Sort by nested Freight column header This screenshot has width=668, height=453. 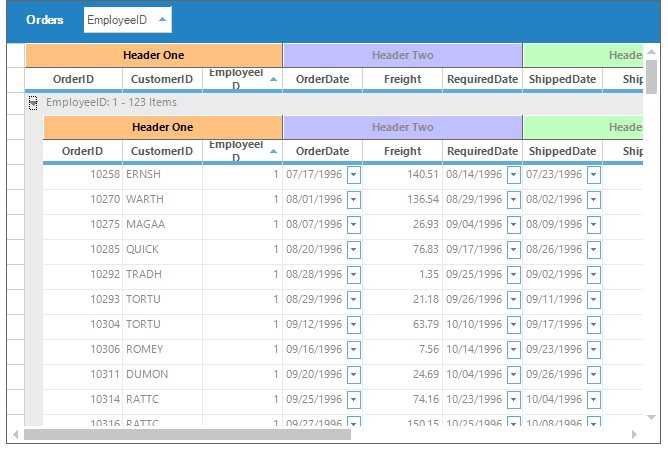(402, 151)
